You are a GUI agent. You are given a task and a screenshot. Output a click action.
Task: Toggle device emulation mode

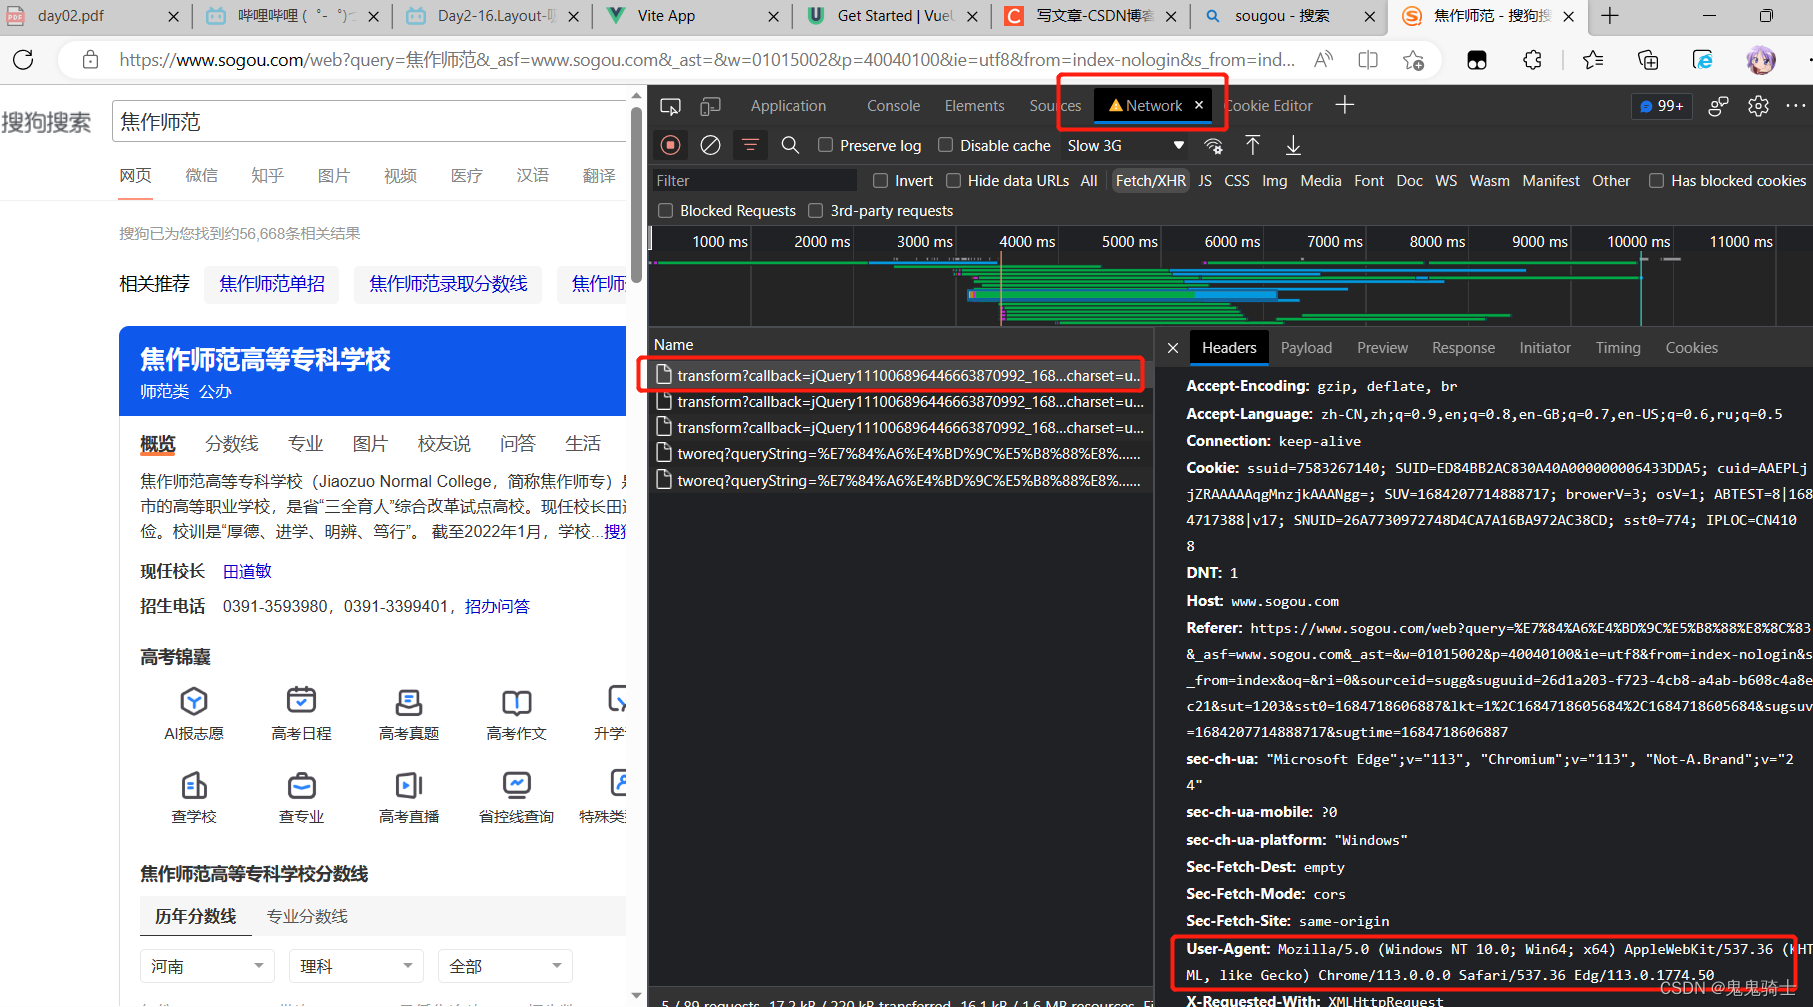click(x=711, y=105)
